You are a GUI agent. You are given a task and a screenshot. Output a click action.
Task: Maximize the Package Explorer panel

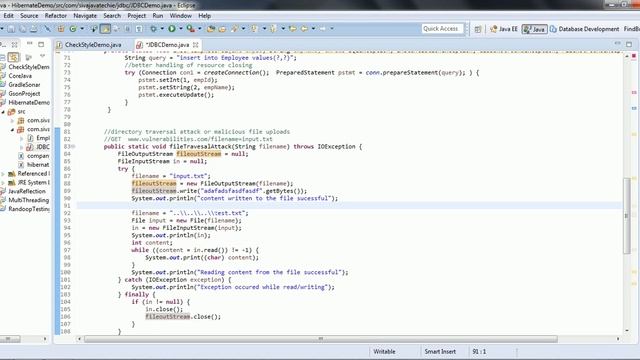41,44
